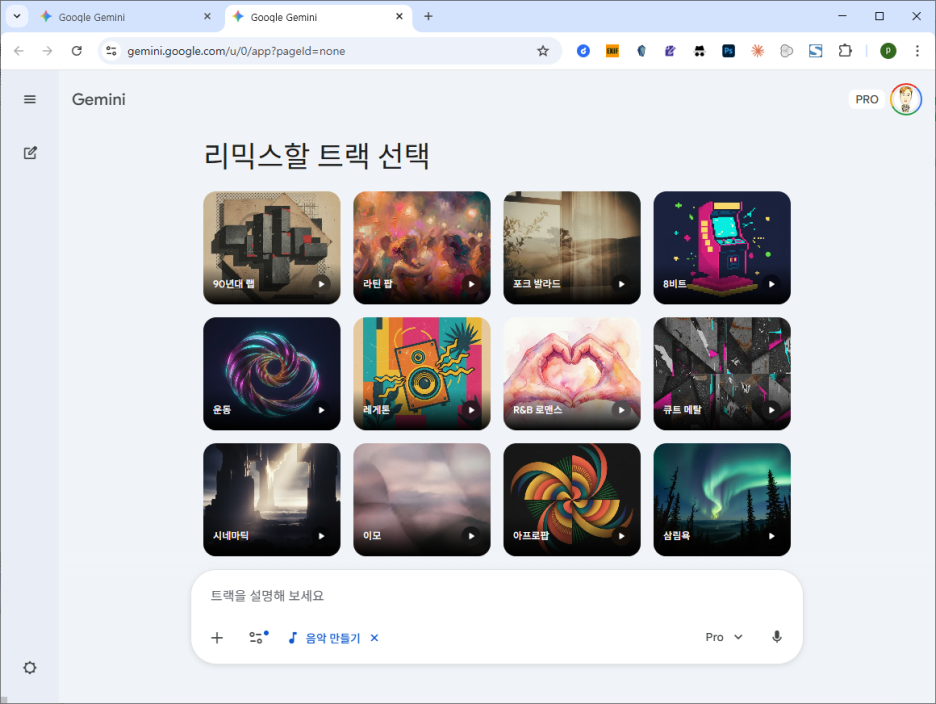Open the Photoshop extension icon

point(728,51)
